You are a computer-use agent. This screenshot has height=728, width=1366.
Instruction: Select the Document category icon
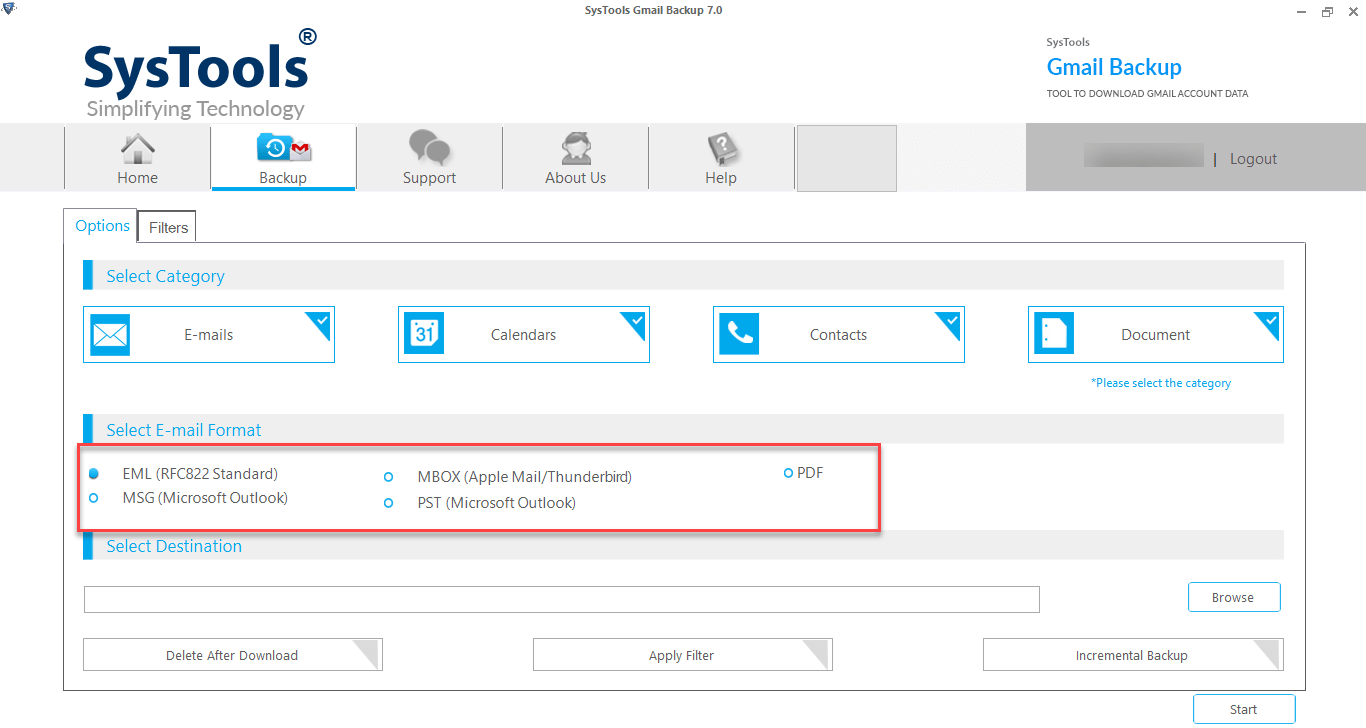[1053, 334]
